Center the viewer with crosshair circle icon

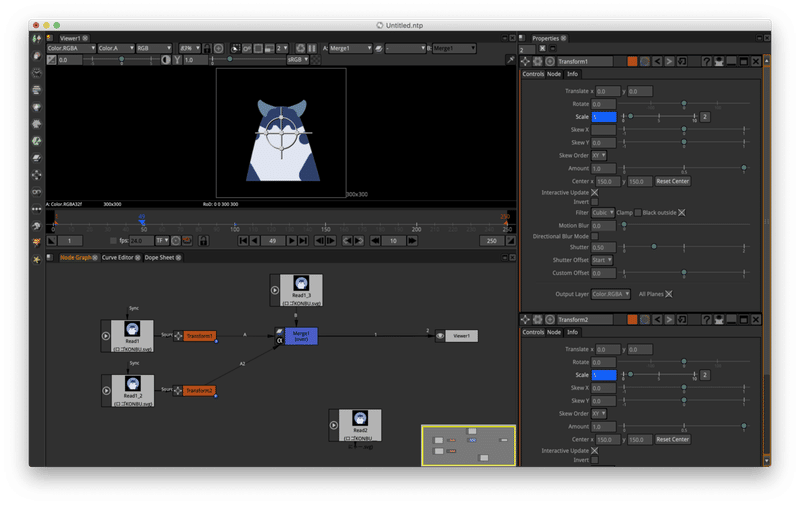pyautogui.click(x=218, y=48)
